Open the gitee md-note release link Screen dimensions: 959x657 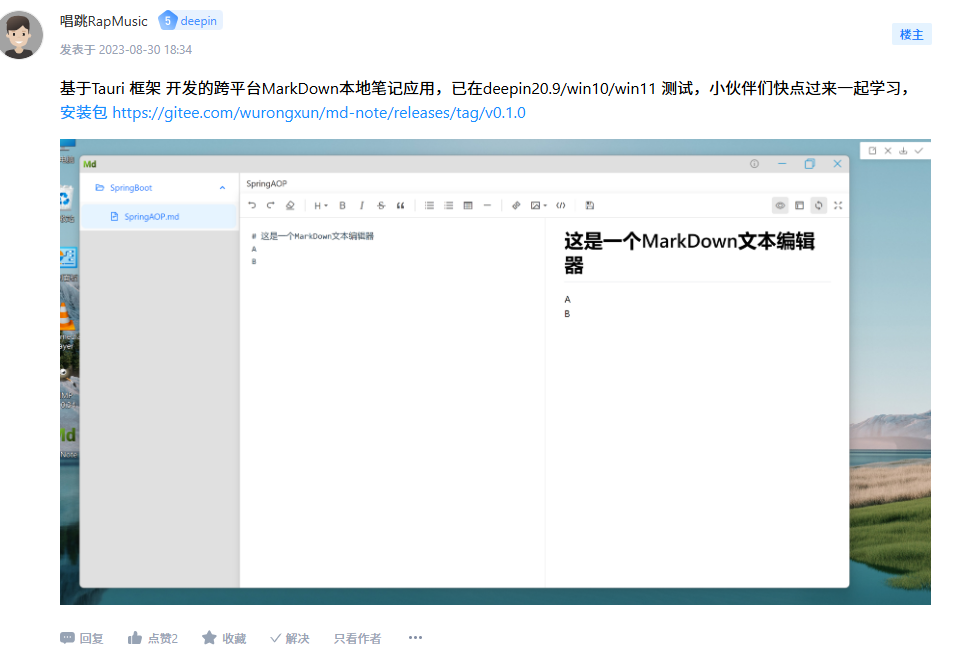click(x=319, y=113)
